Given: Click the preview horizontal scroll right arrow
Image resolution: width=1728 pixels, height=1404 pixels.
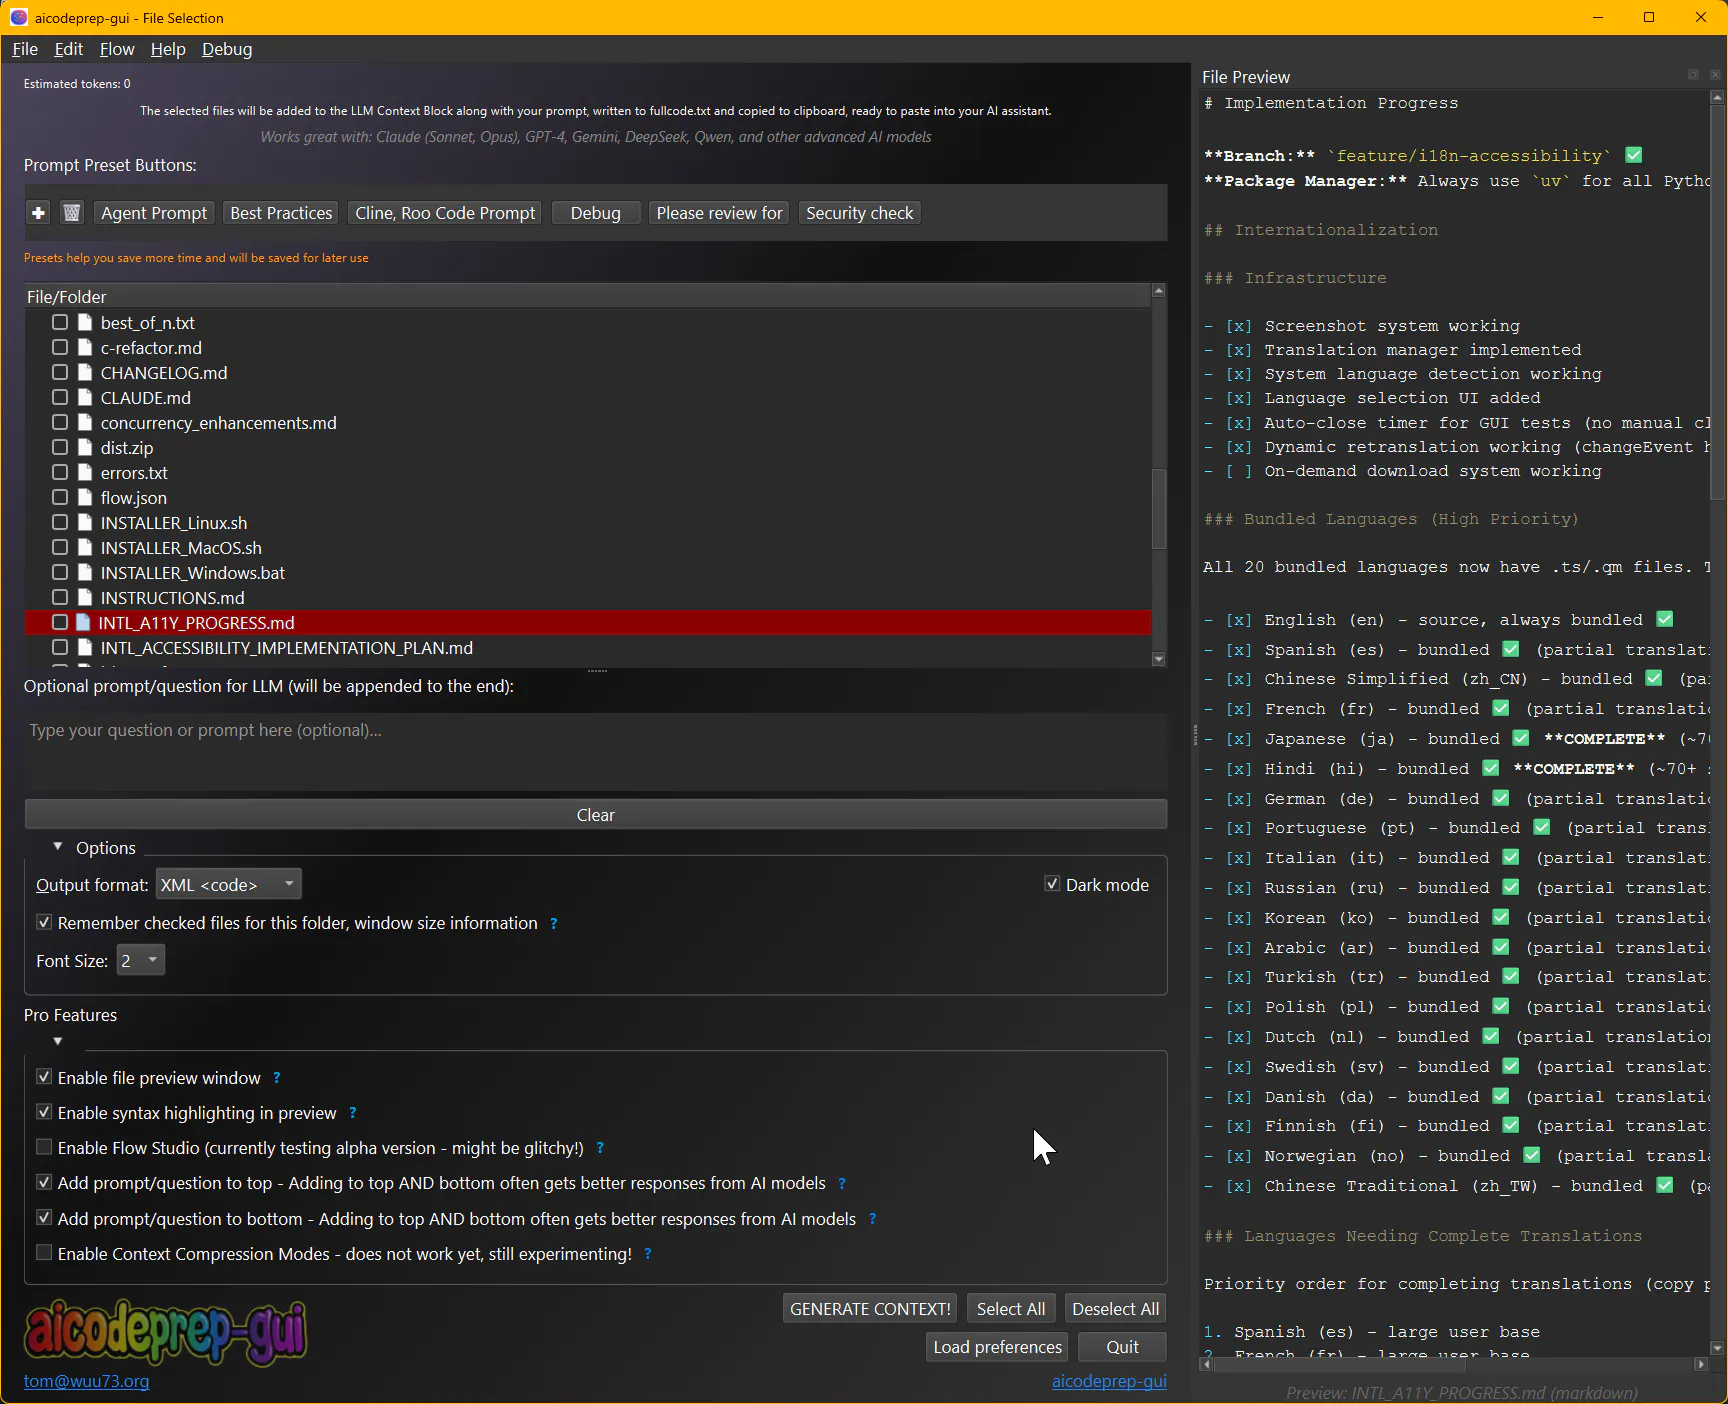Looking at the screenshot, I should point(1701,1364).
